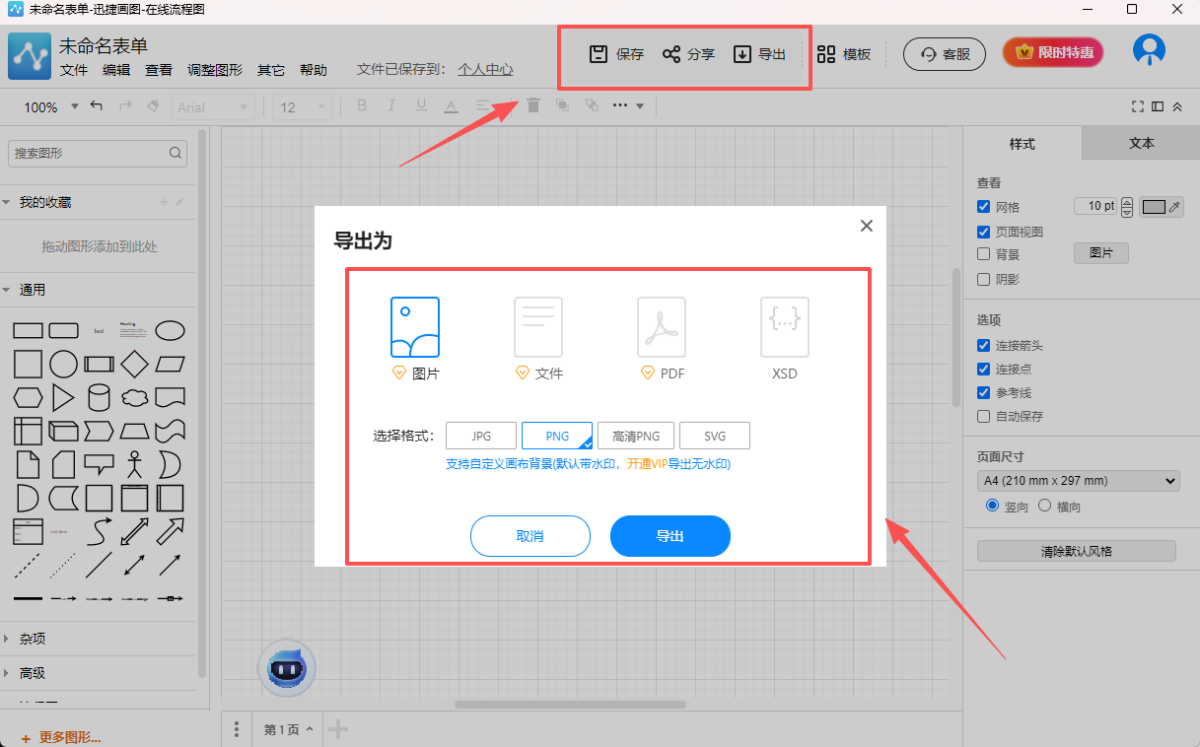Click the Save (保存) icon in header
Screen dimensions: 1200x747
click(x=598, y=54)
